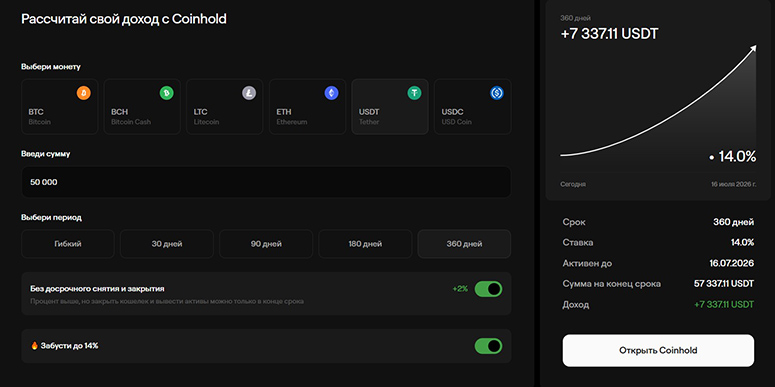Image resolution: width=775 pixels, height=387 pixels.
Task: Click the orange Bitcoin coin icon
Action: point(84,92)
